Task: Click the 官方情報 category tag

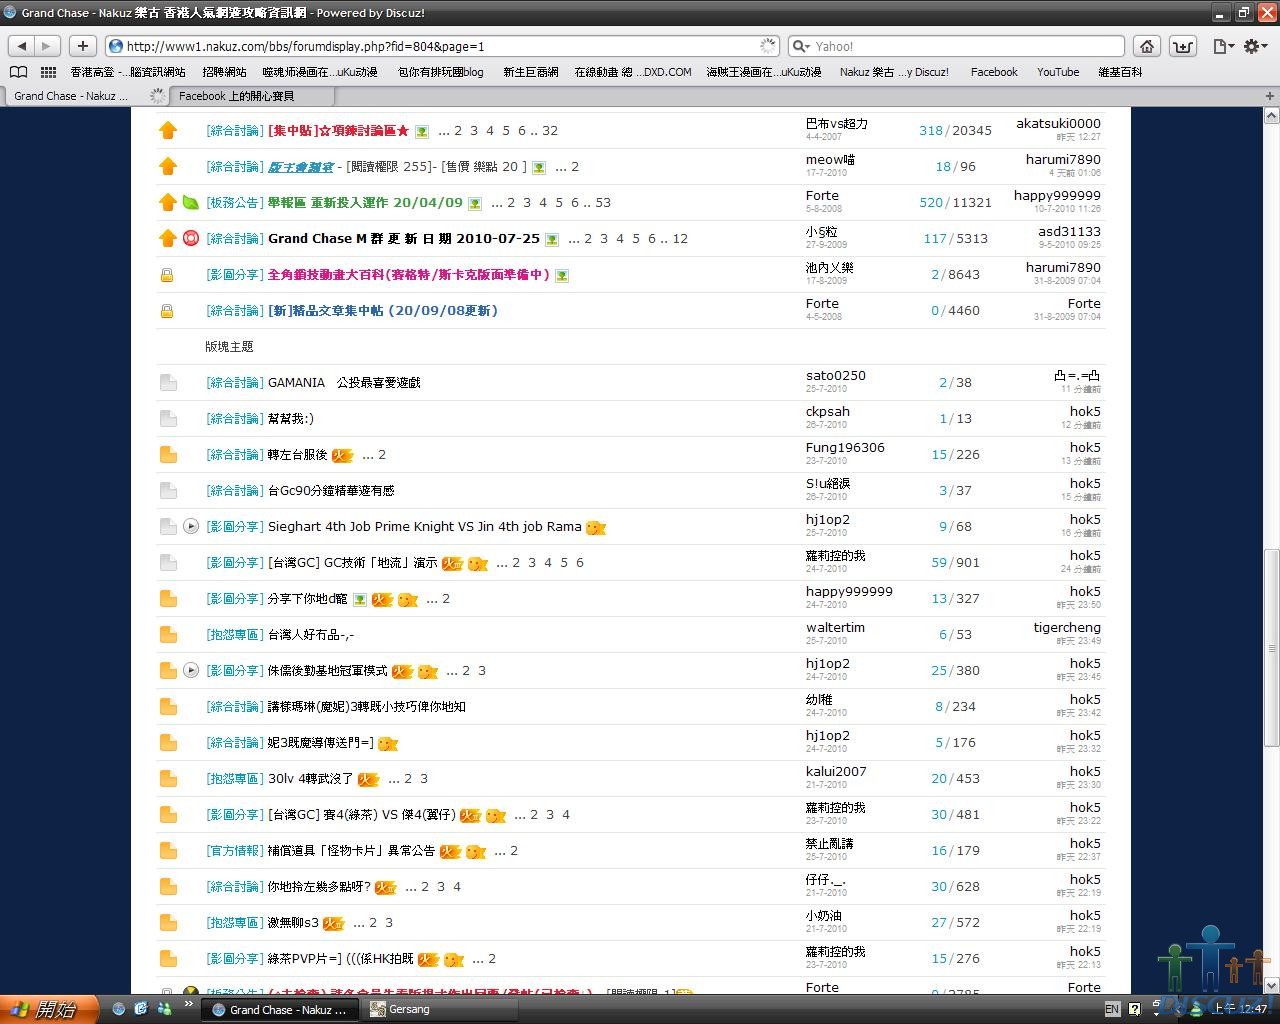Action: [x=235, y=851]
